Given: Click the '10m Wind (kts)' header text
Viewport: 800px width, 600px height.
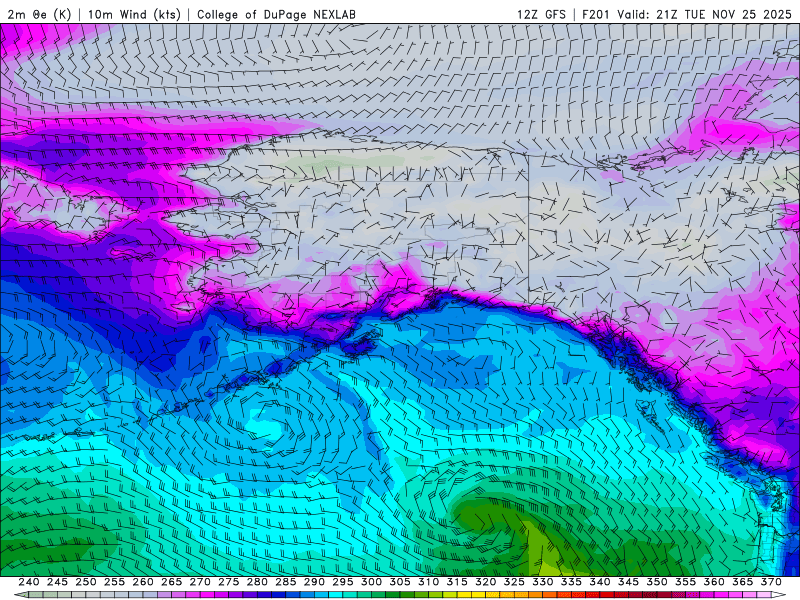Looking at the screenshot, I should pyautogui.click(x=134, y=14).
